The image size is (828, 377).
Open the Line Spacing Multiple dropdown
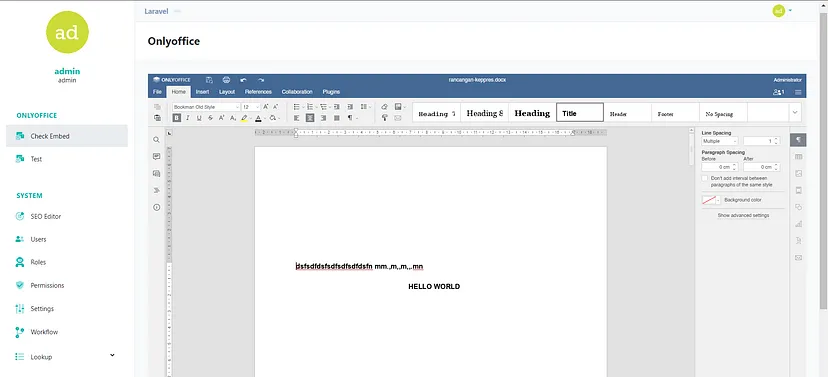pos(720,141)
